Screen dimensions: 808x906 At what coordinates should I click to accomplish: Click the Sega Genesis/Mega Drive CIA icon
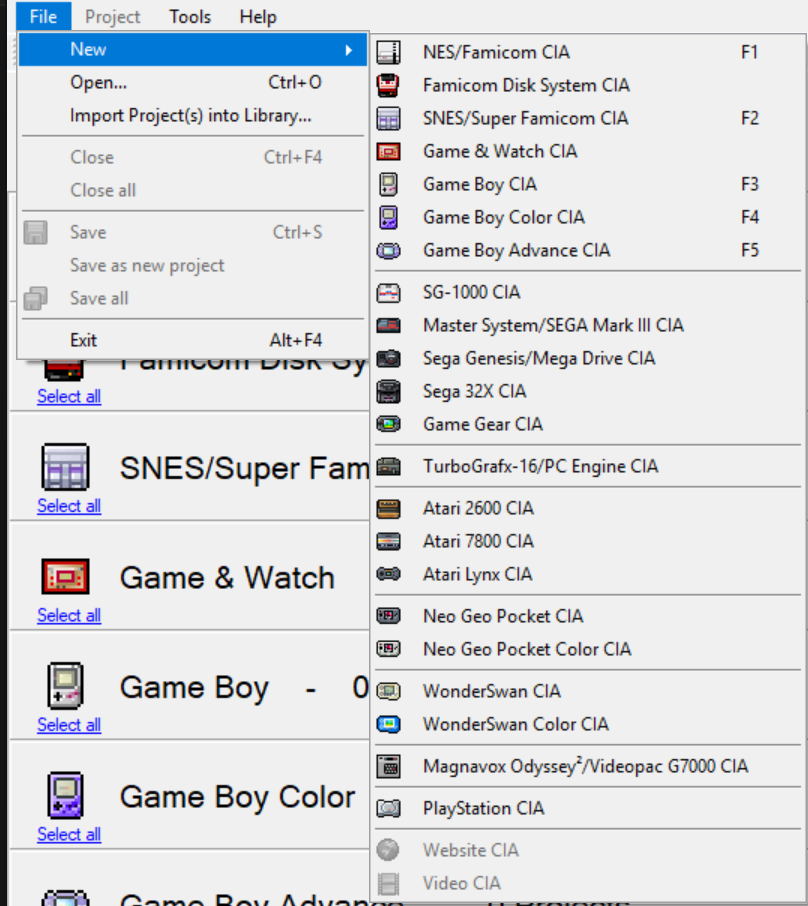click(x=388, y=358)
